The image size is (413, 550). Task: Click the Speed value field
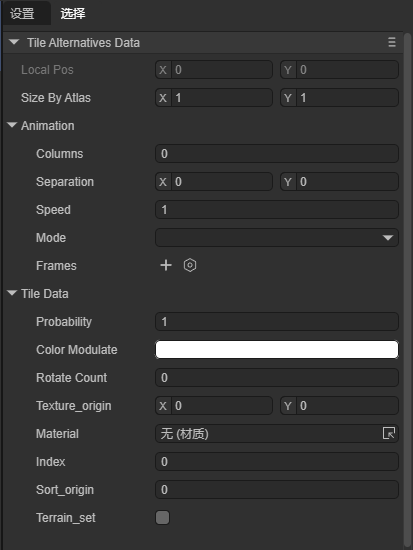[x=277, y=210]
